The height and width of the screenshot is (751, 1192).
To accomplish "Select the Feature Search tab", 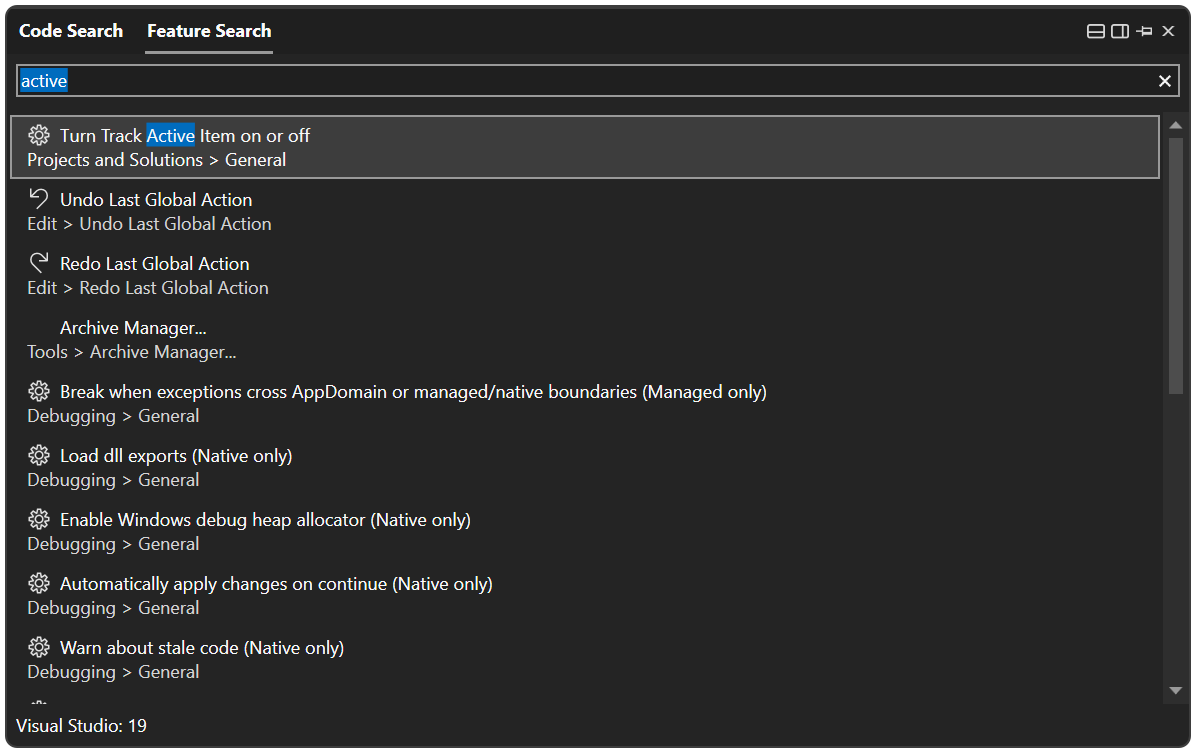I will click(x=208, y=31).
